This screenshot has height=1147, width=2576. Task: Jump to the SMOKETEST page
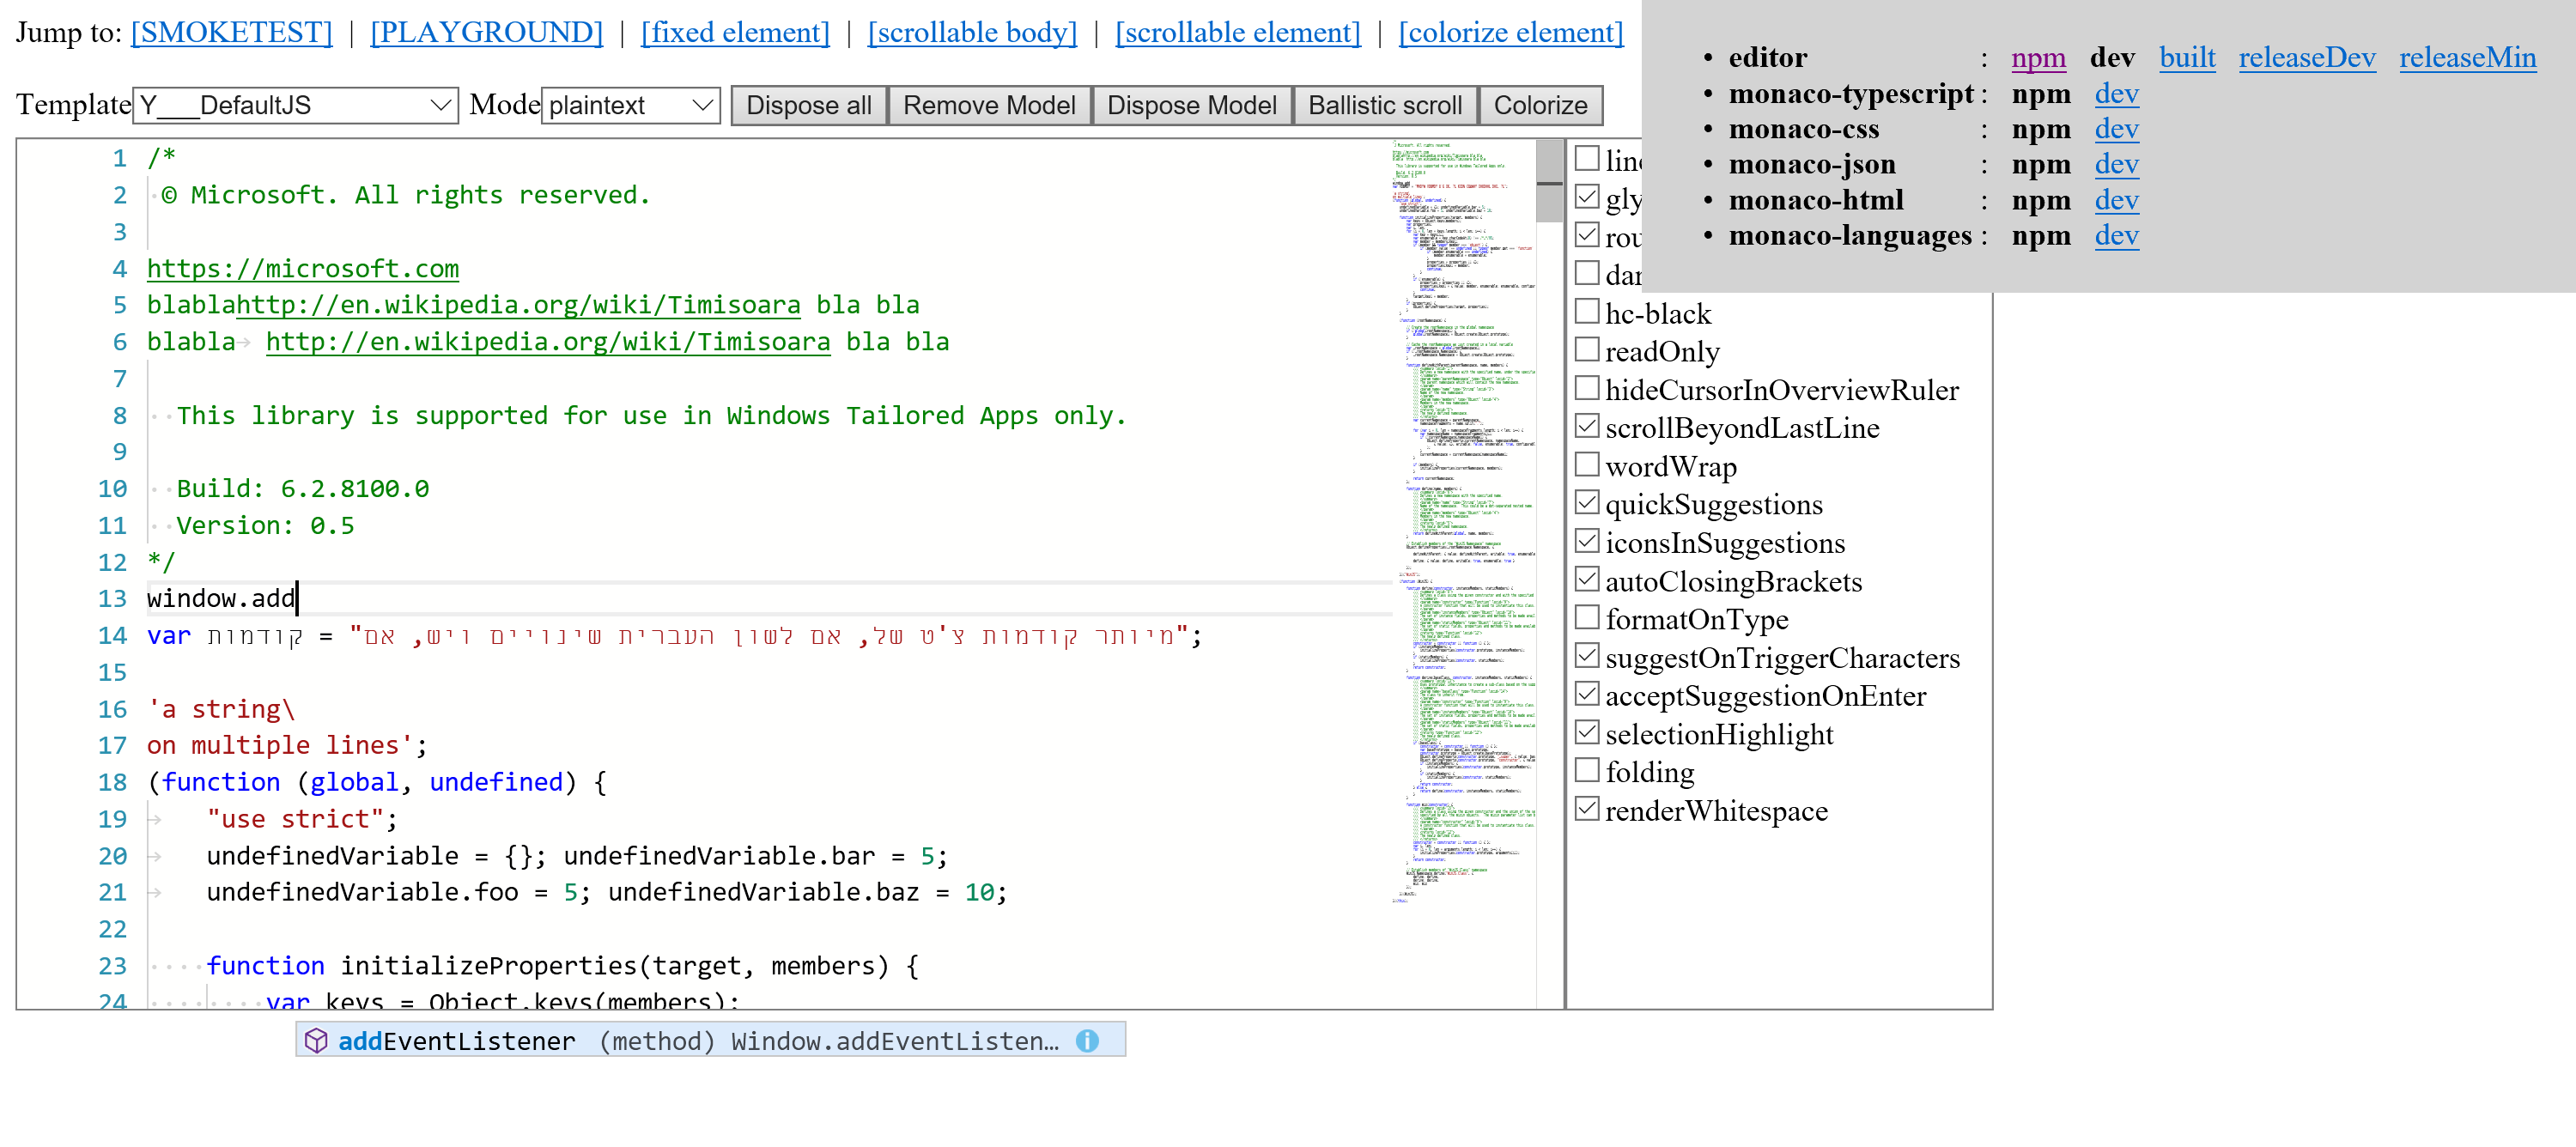(231, 32)
